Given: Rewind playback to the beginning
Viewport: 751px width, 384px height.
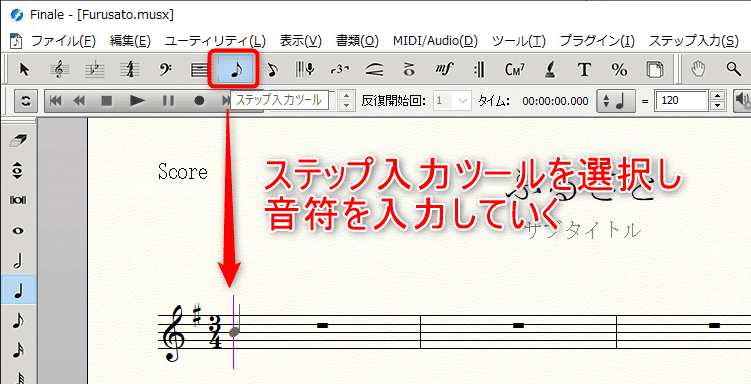Looking at the screenshot, I should [x=56, y=101].
